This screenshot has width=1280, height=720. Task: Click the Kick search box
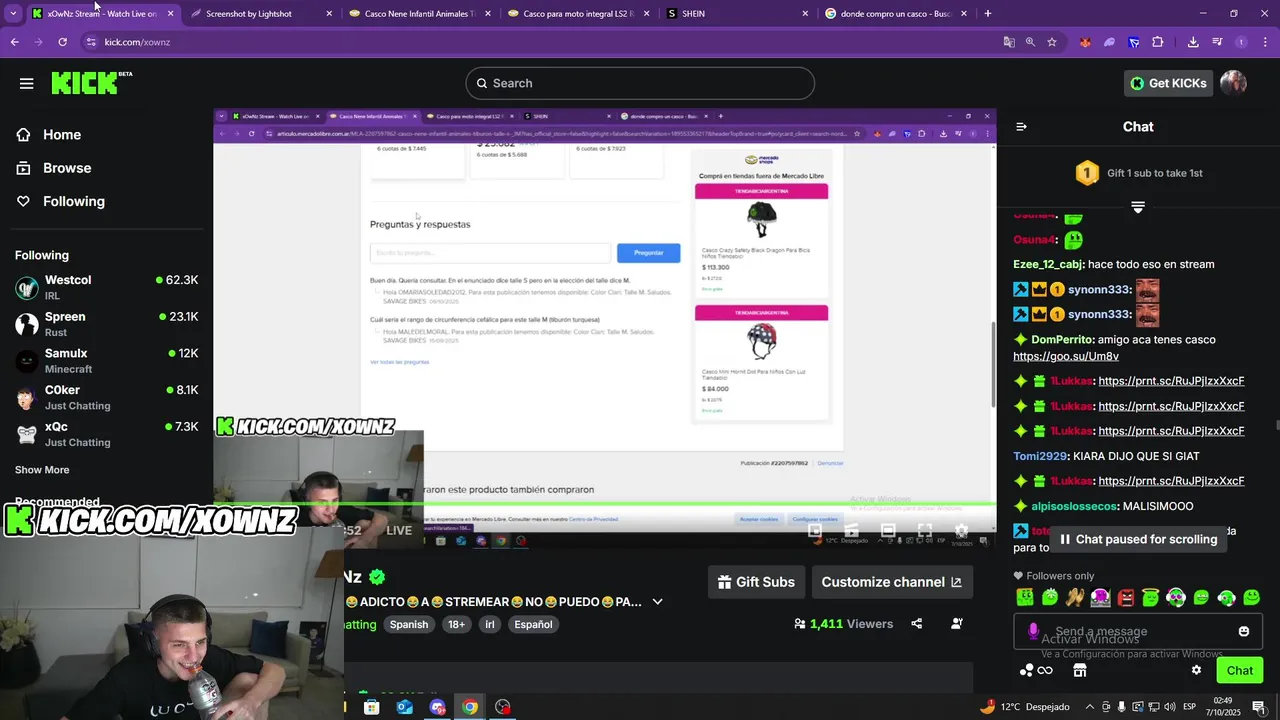click(x=640, y=83)
